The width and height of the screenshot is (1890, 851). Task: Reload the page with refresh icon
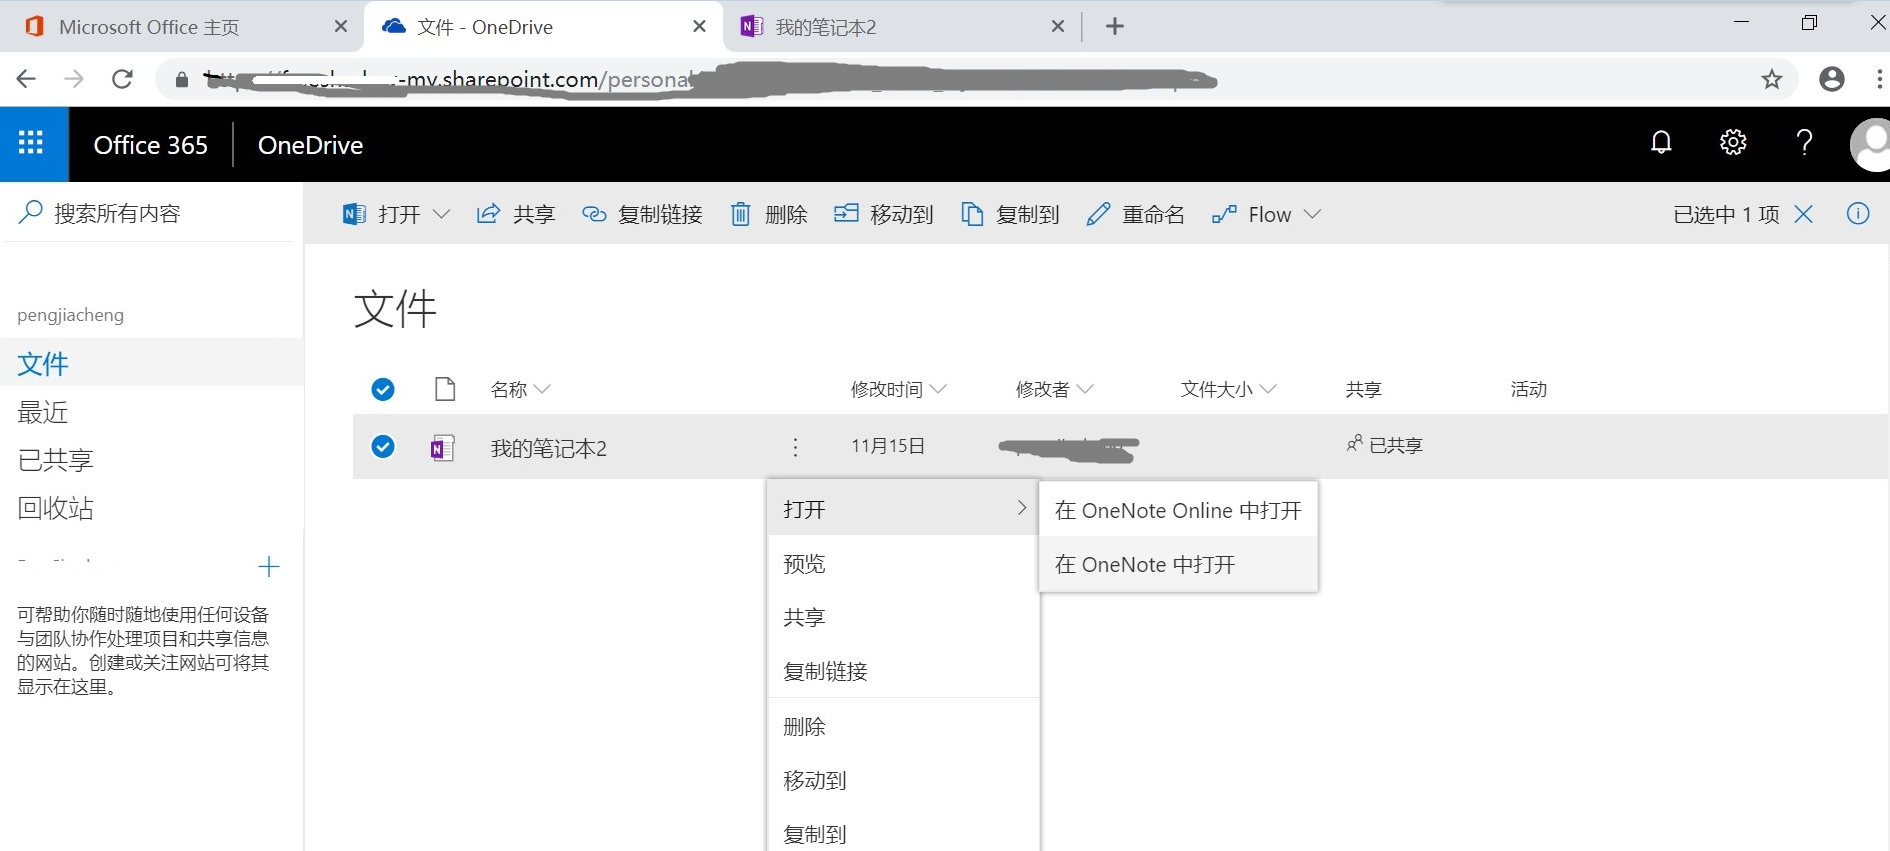click(x=122, y=79)
